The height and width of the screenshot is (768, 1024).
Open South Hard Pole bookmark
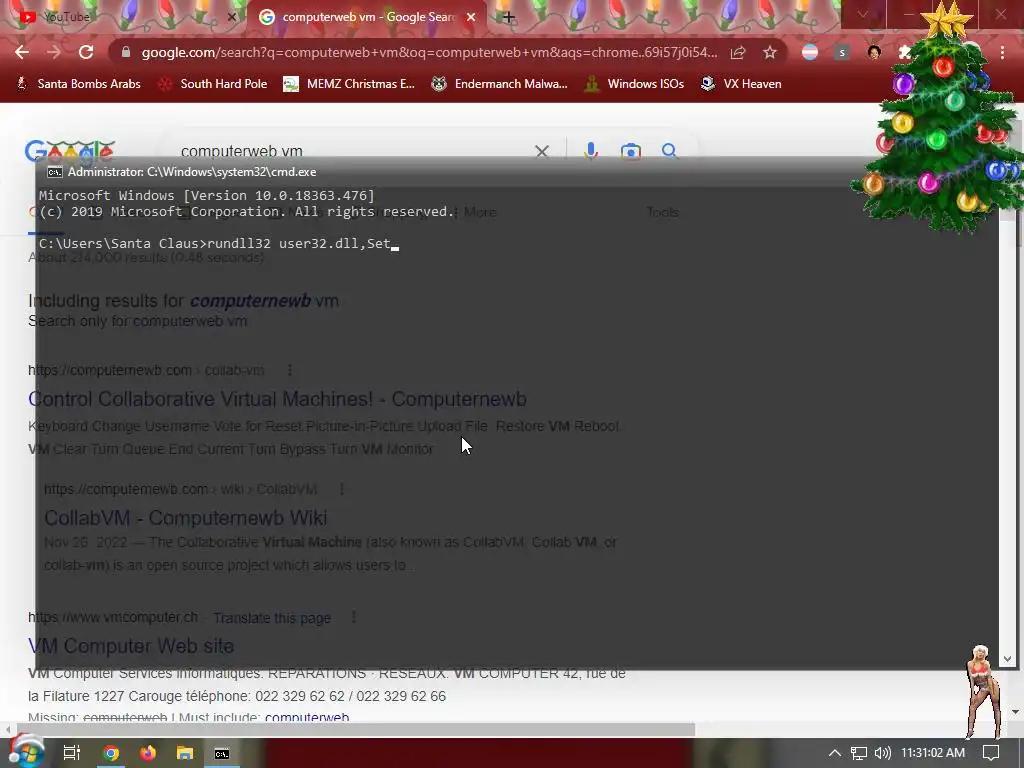(212, 84)
